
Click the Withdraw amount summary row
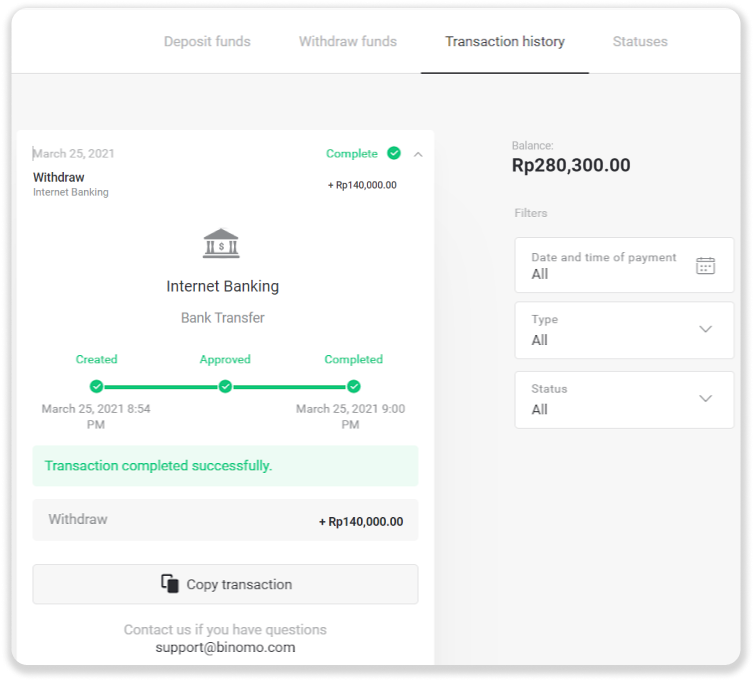(225, 520)
